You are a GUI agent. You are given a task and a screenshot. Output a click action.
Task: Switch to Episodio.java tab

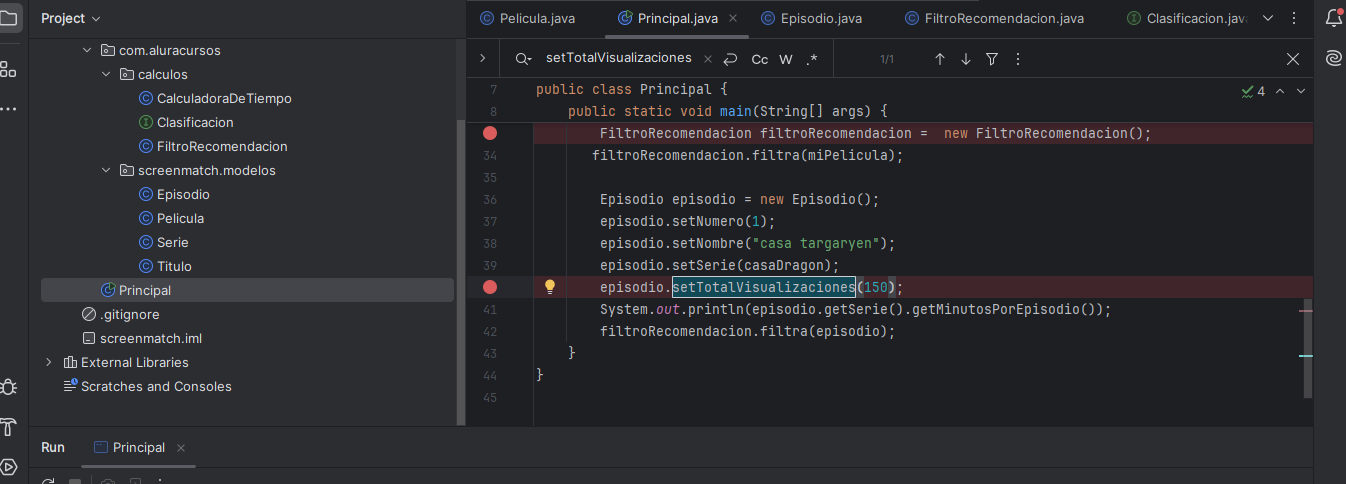pyautogui.click(x=810, y=18)
